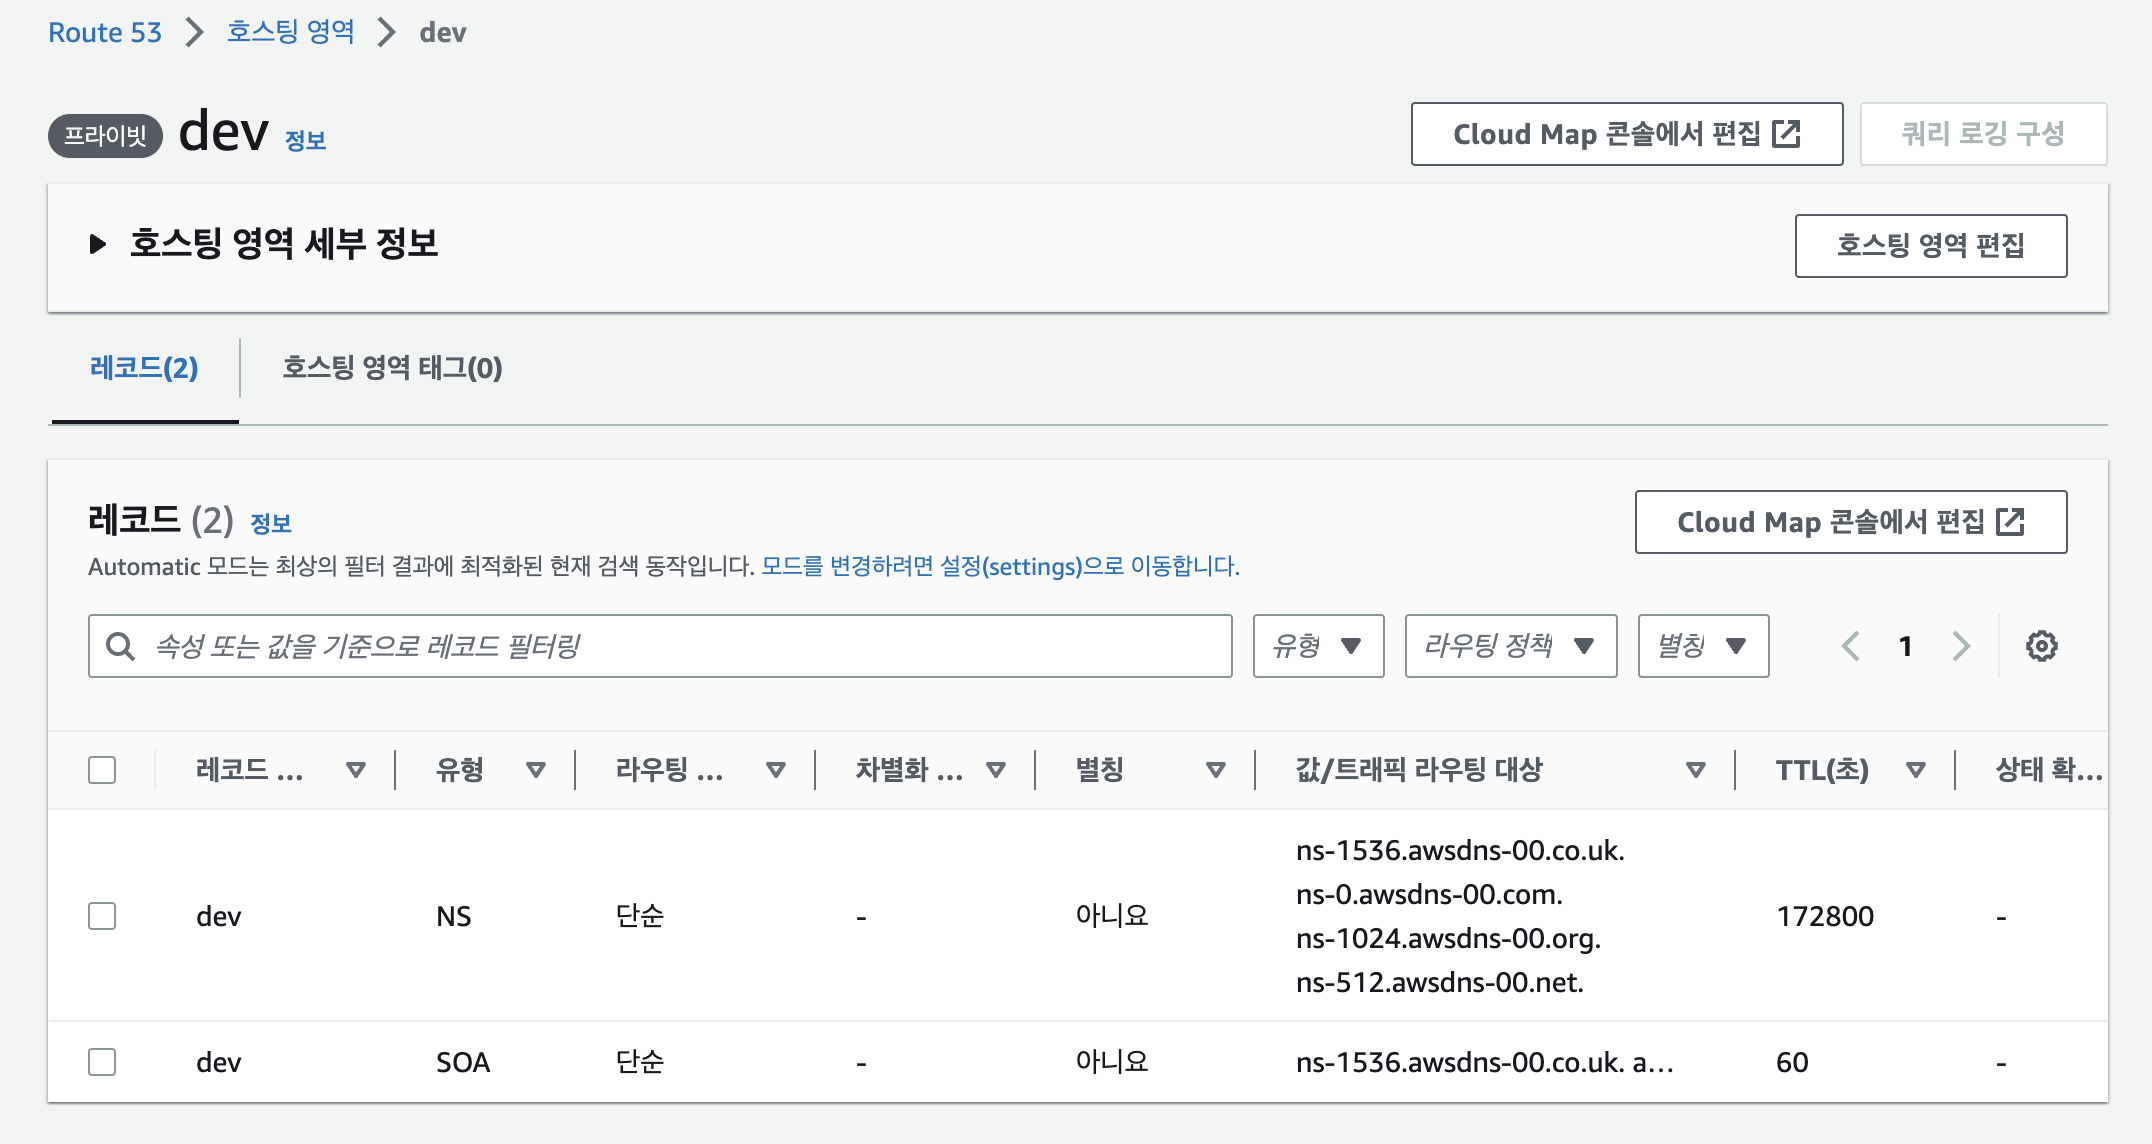Open the 유형 filter dropdown

(1318, 646)
